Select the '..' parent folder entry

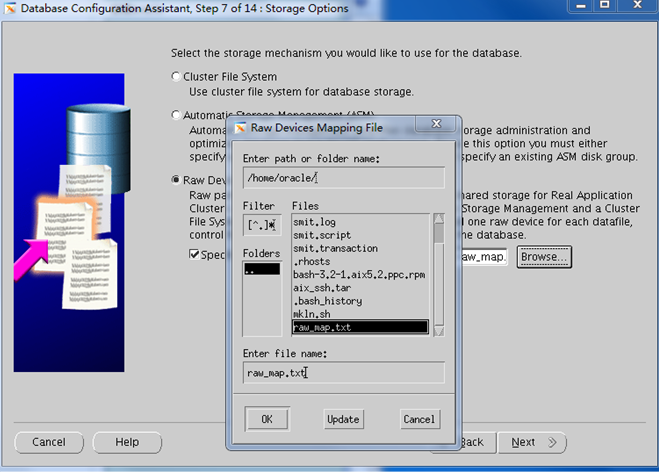[x=262, y=269]
